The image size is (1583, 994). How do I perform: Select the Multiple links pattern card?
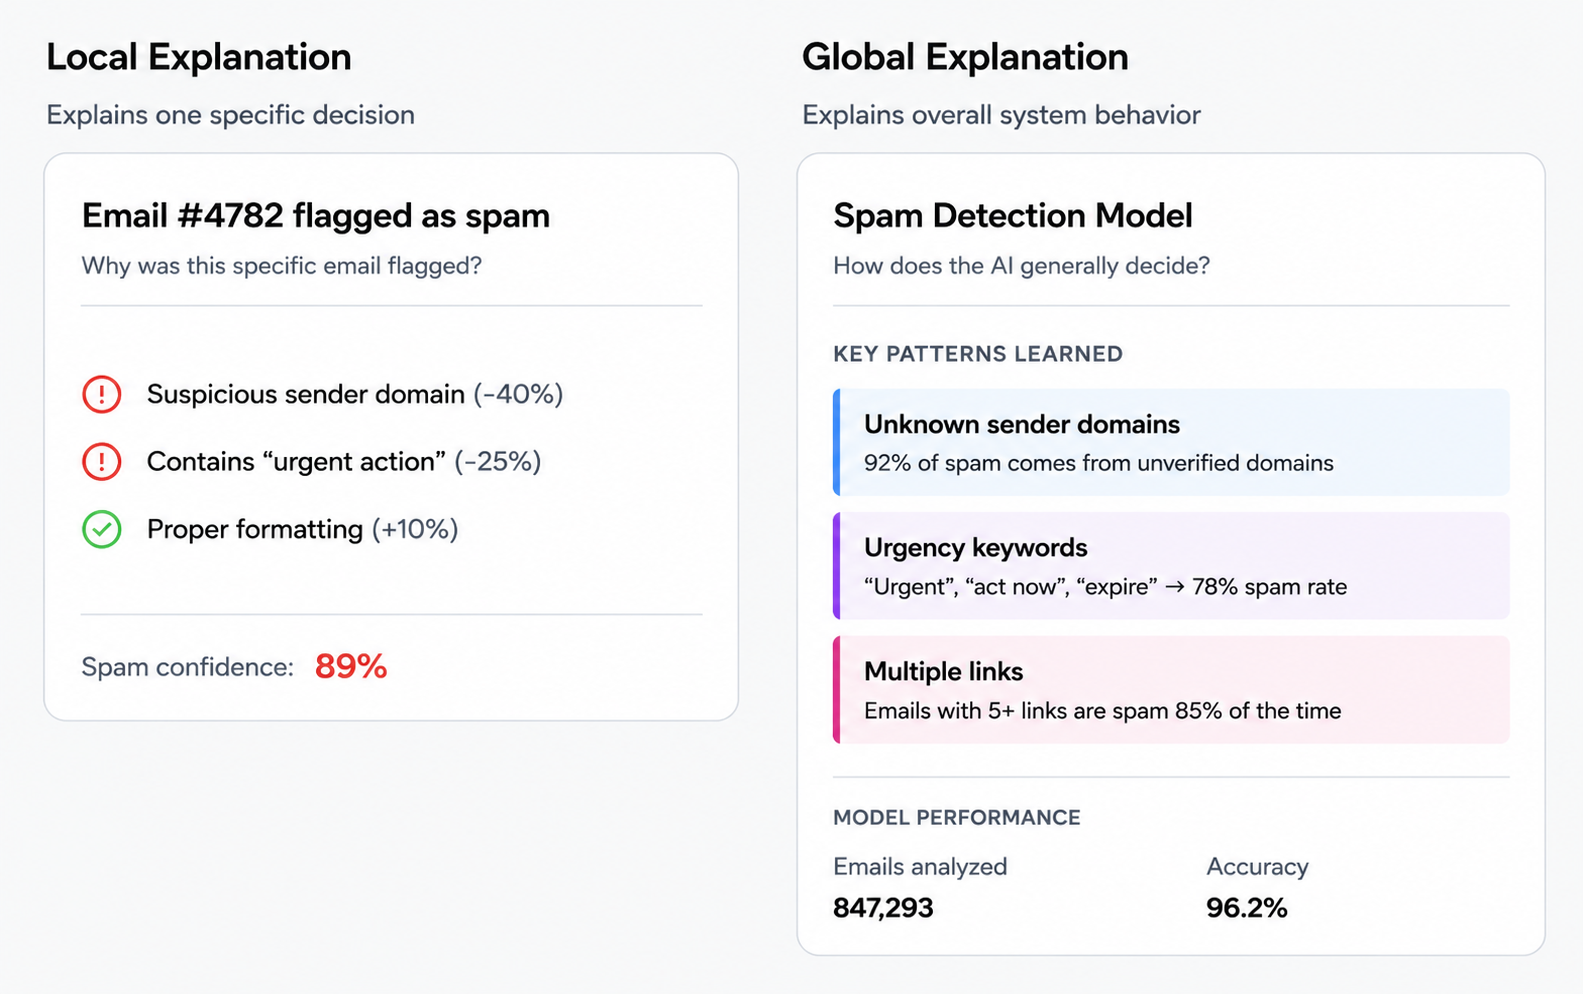pyautogui.click(x=1171, y=690)
